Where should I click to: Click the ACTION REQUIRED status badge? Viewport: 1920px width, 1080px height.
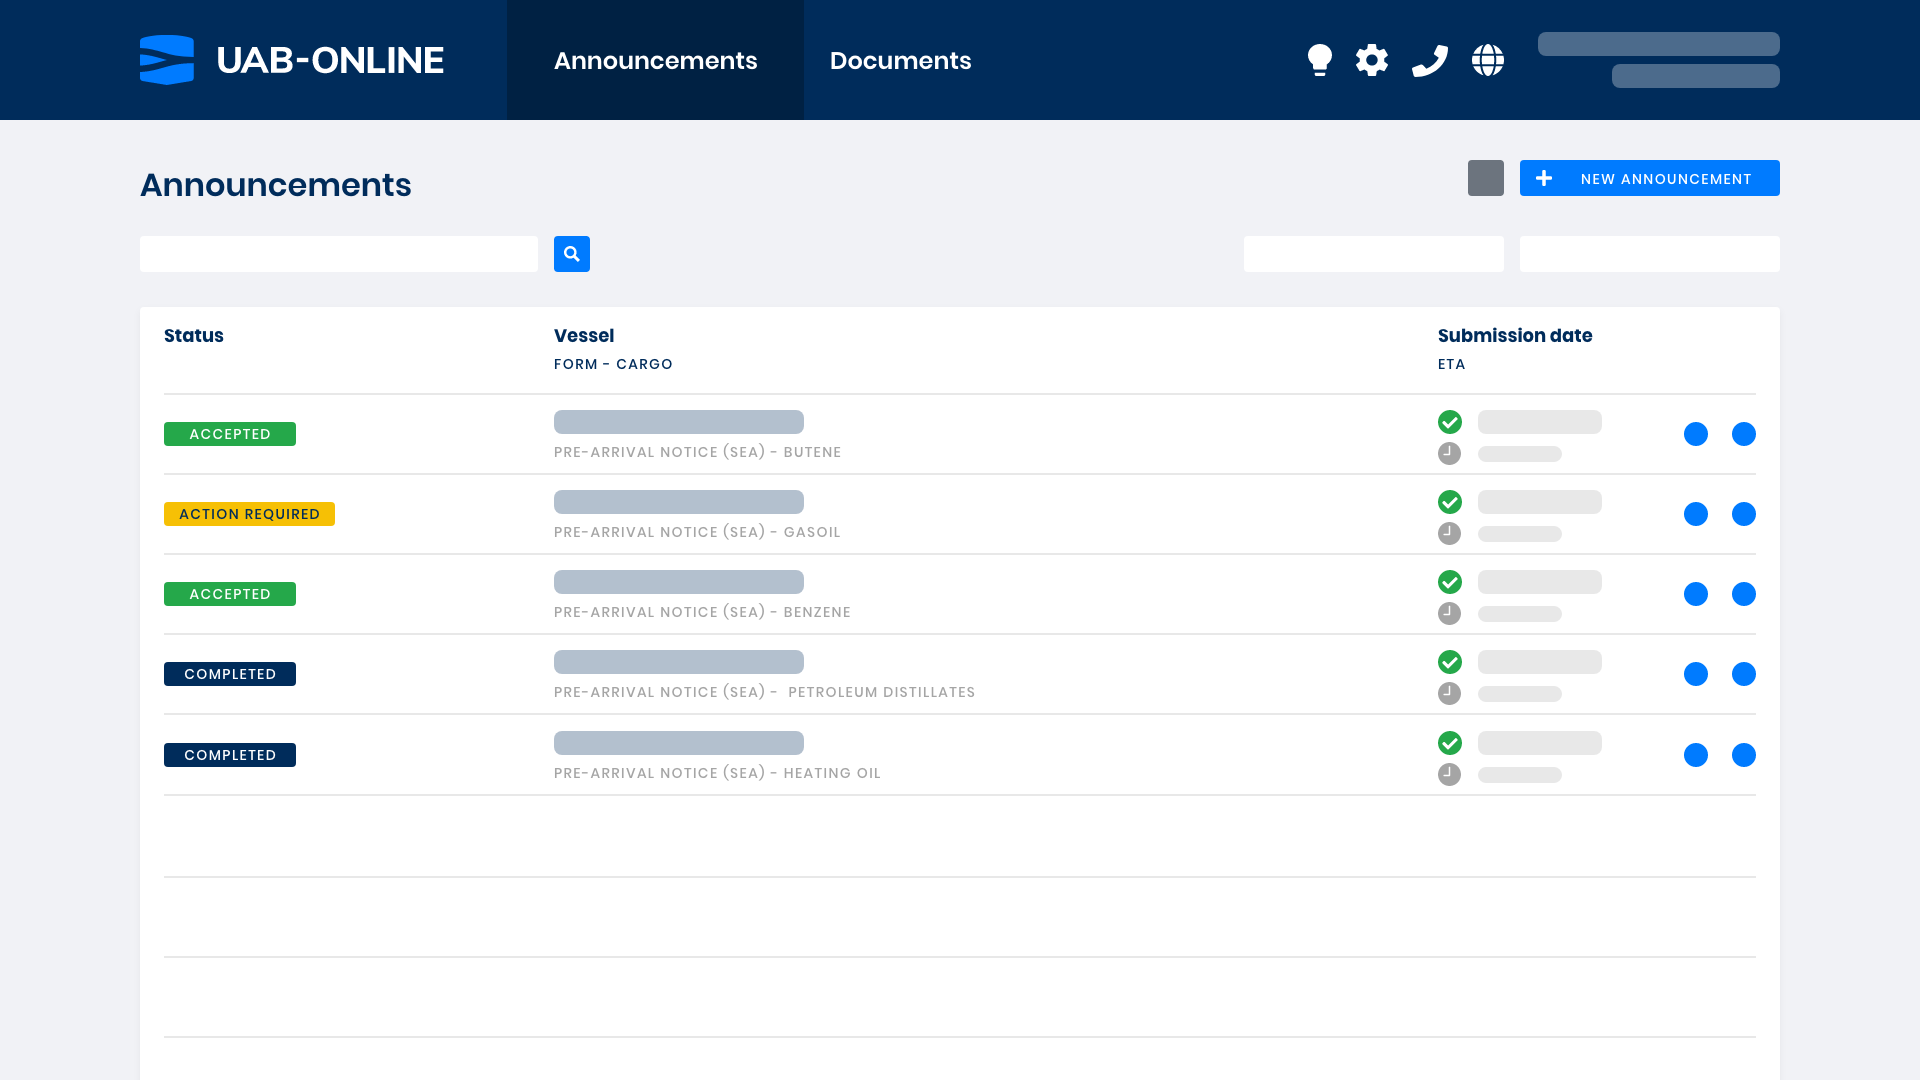tap(249, 513)
